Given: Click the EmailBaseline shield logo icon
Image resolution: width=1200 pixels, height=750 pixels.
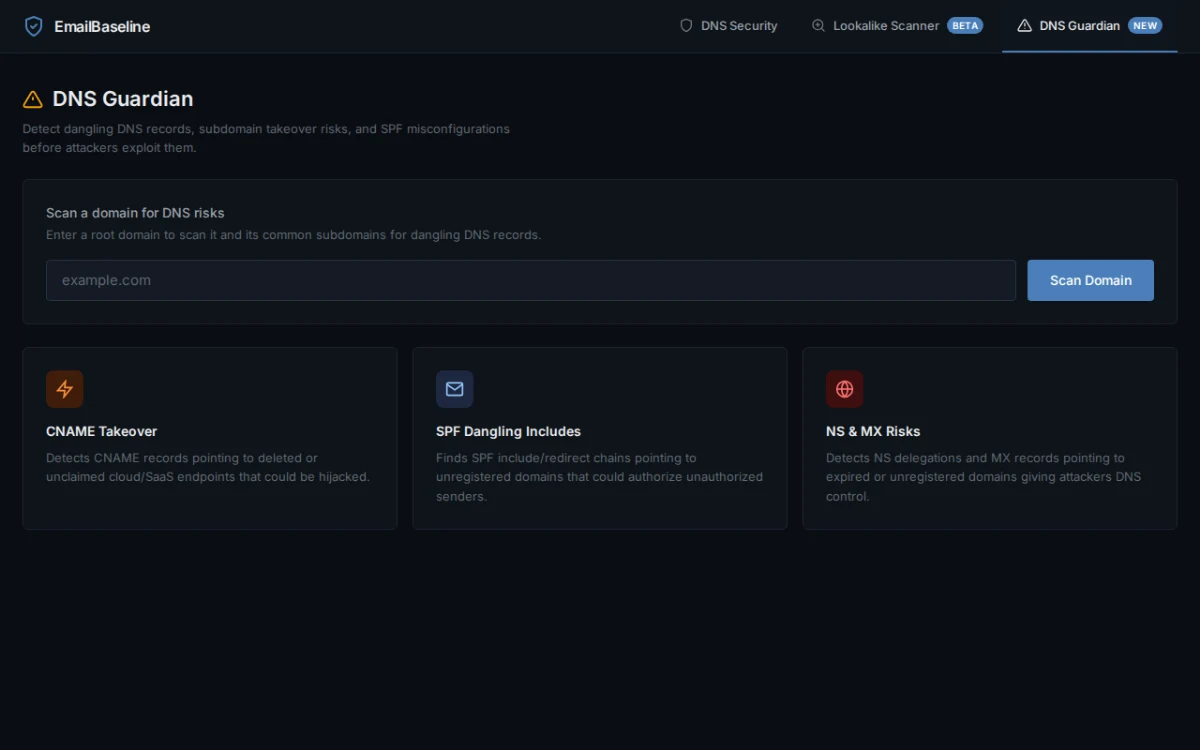Looking at the screenshot, I should [34, 26].
